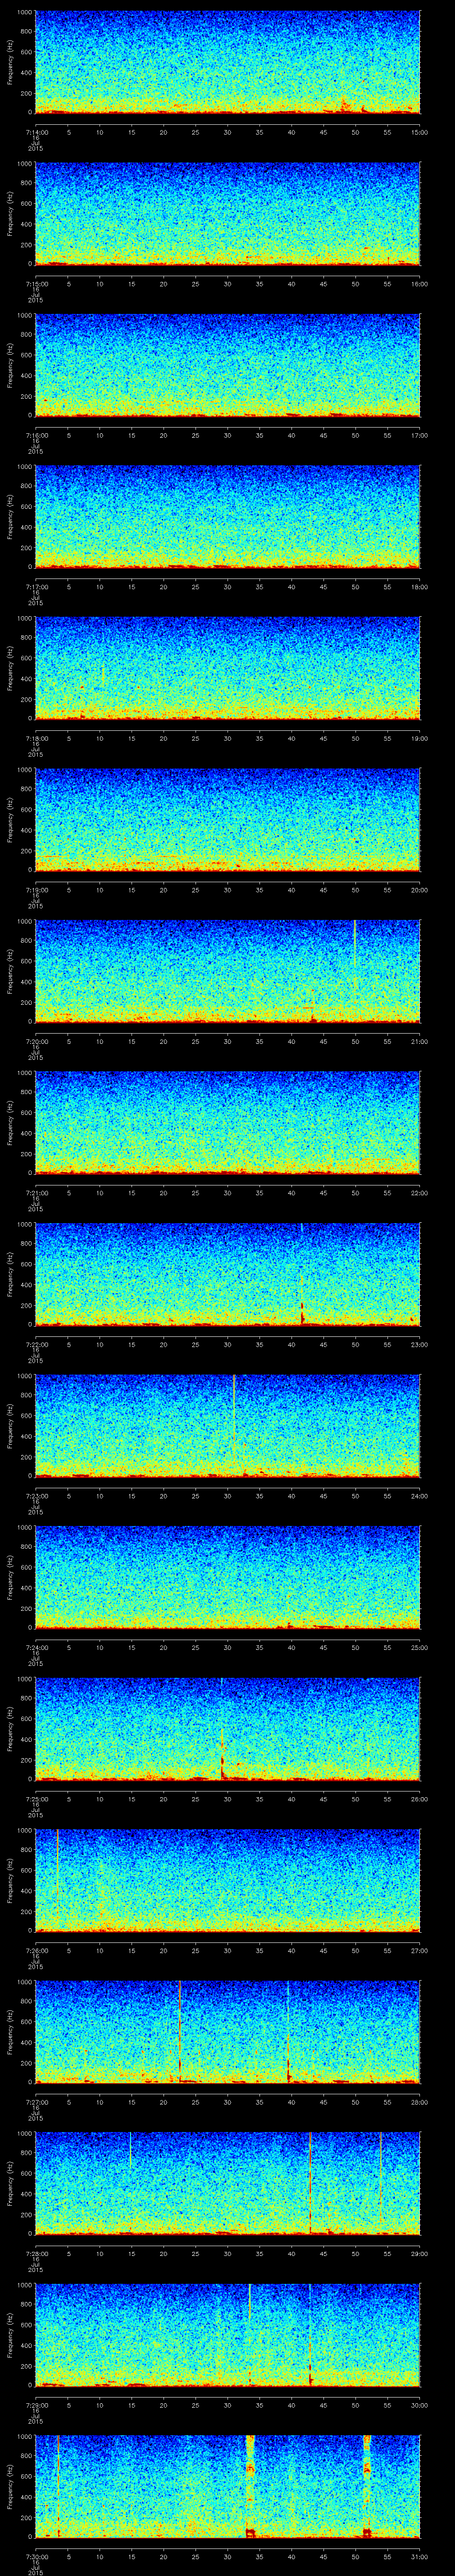Click the transient near 43 s in 7:29:00 panel

pos(310,2335)
